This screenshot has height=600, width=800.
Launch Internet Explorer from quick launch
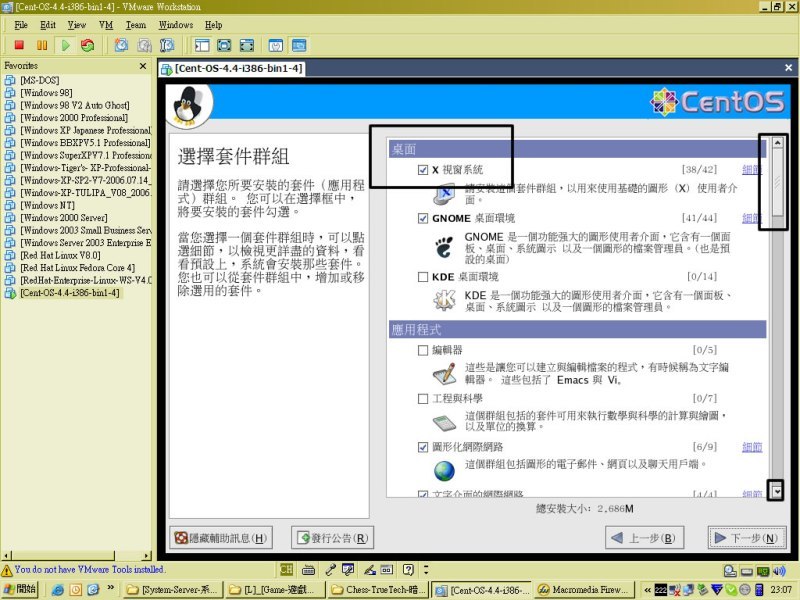coord(58,590)
